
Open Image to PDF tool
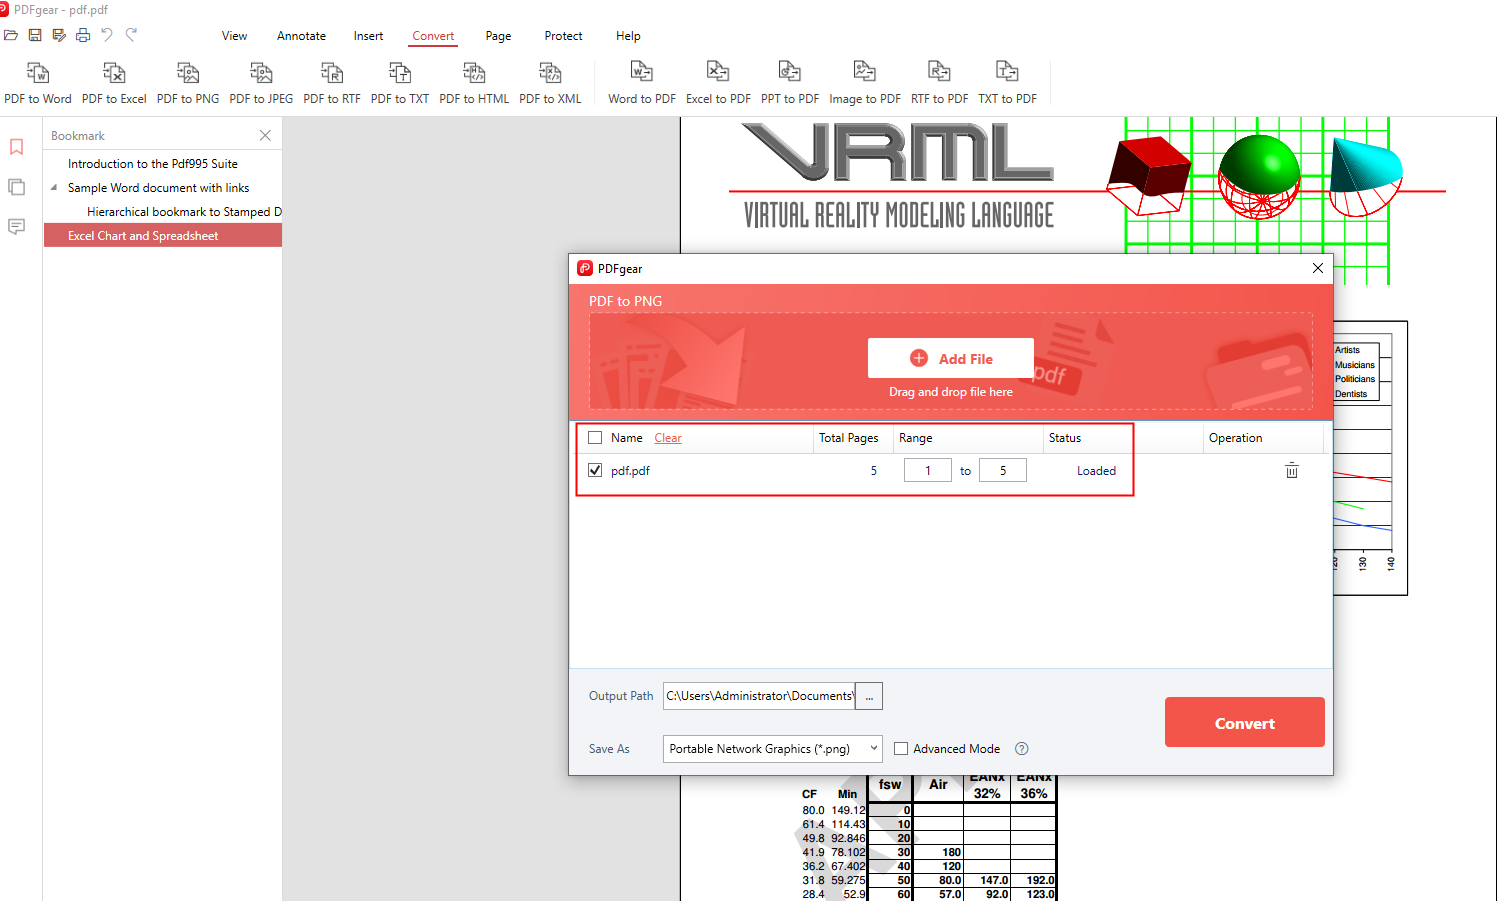point(865,83)
